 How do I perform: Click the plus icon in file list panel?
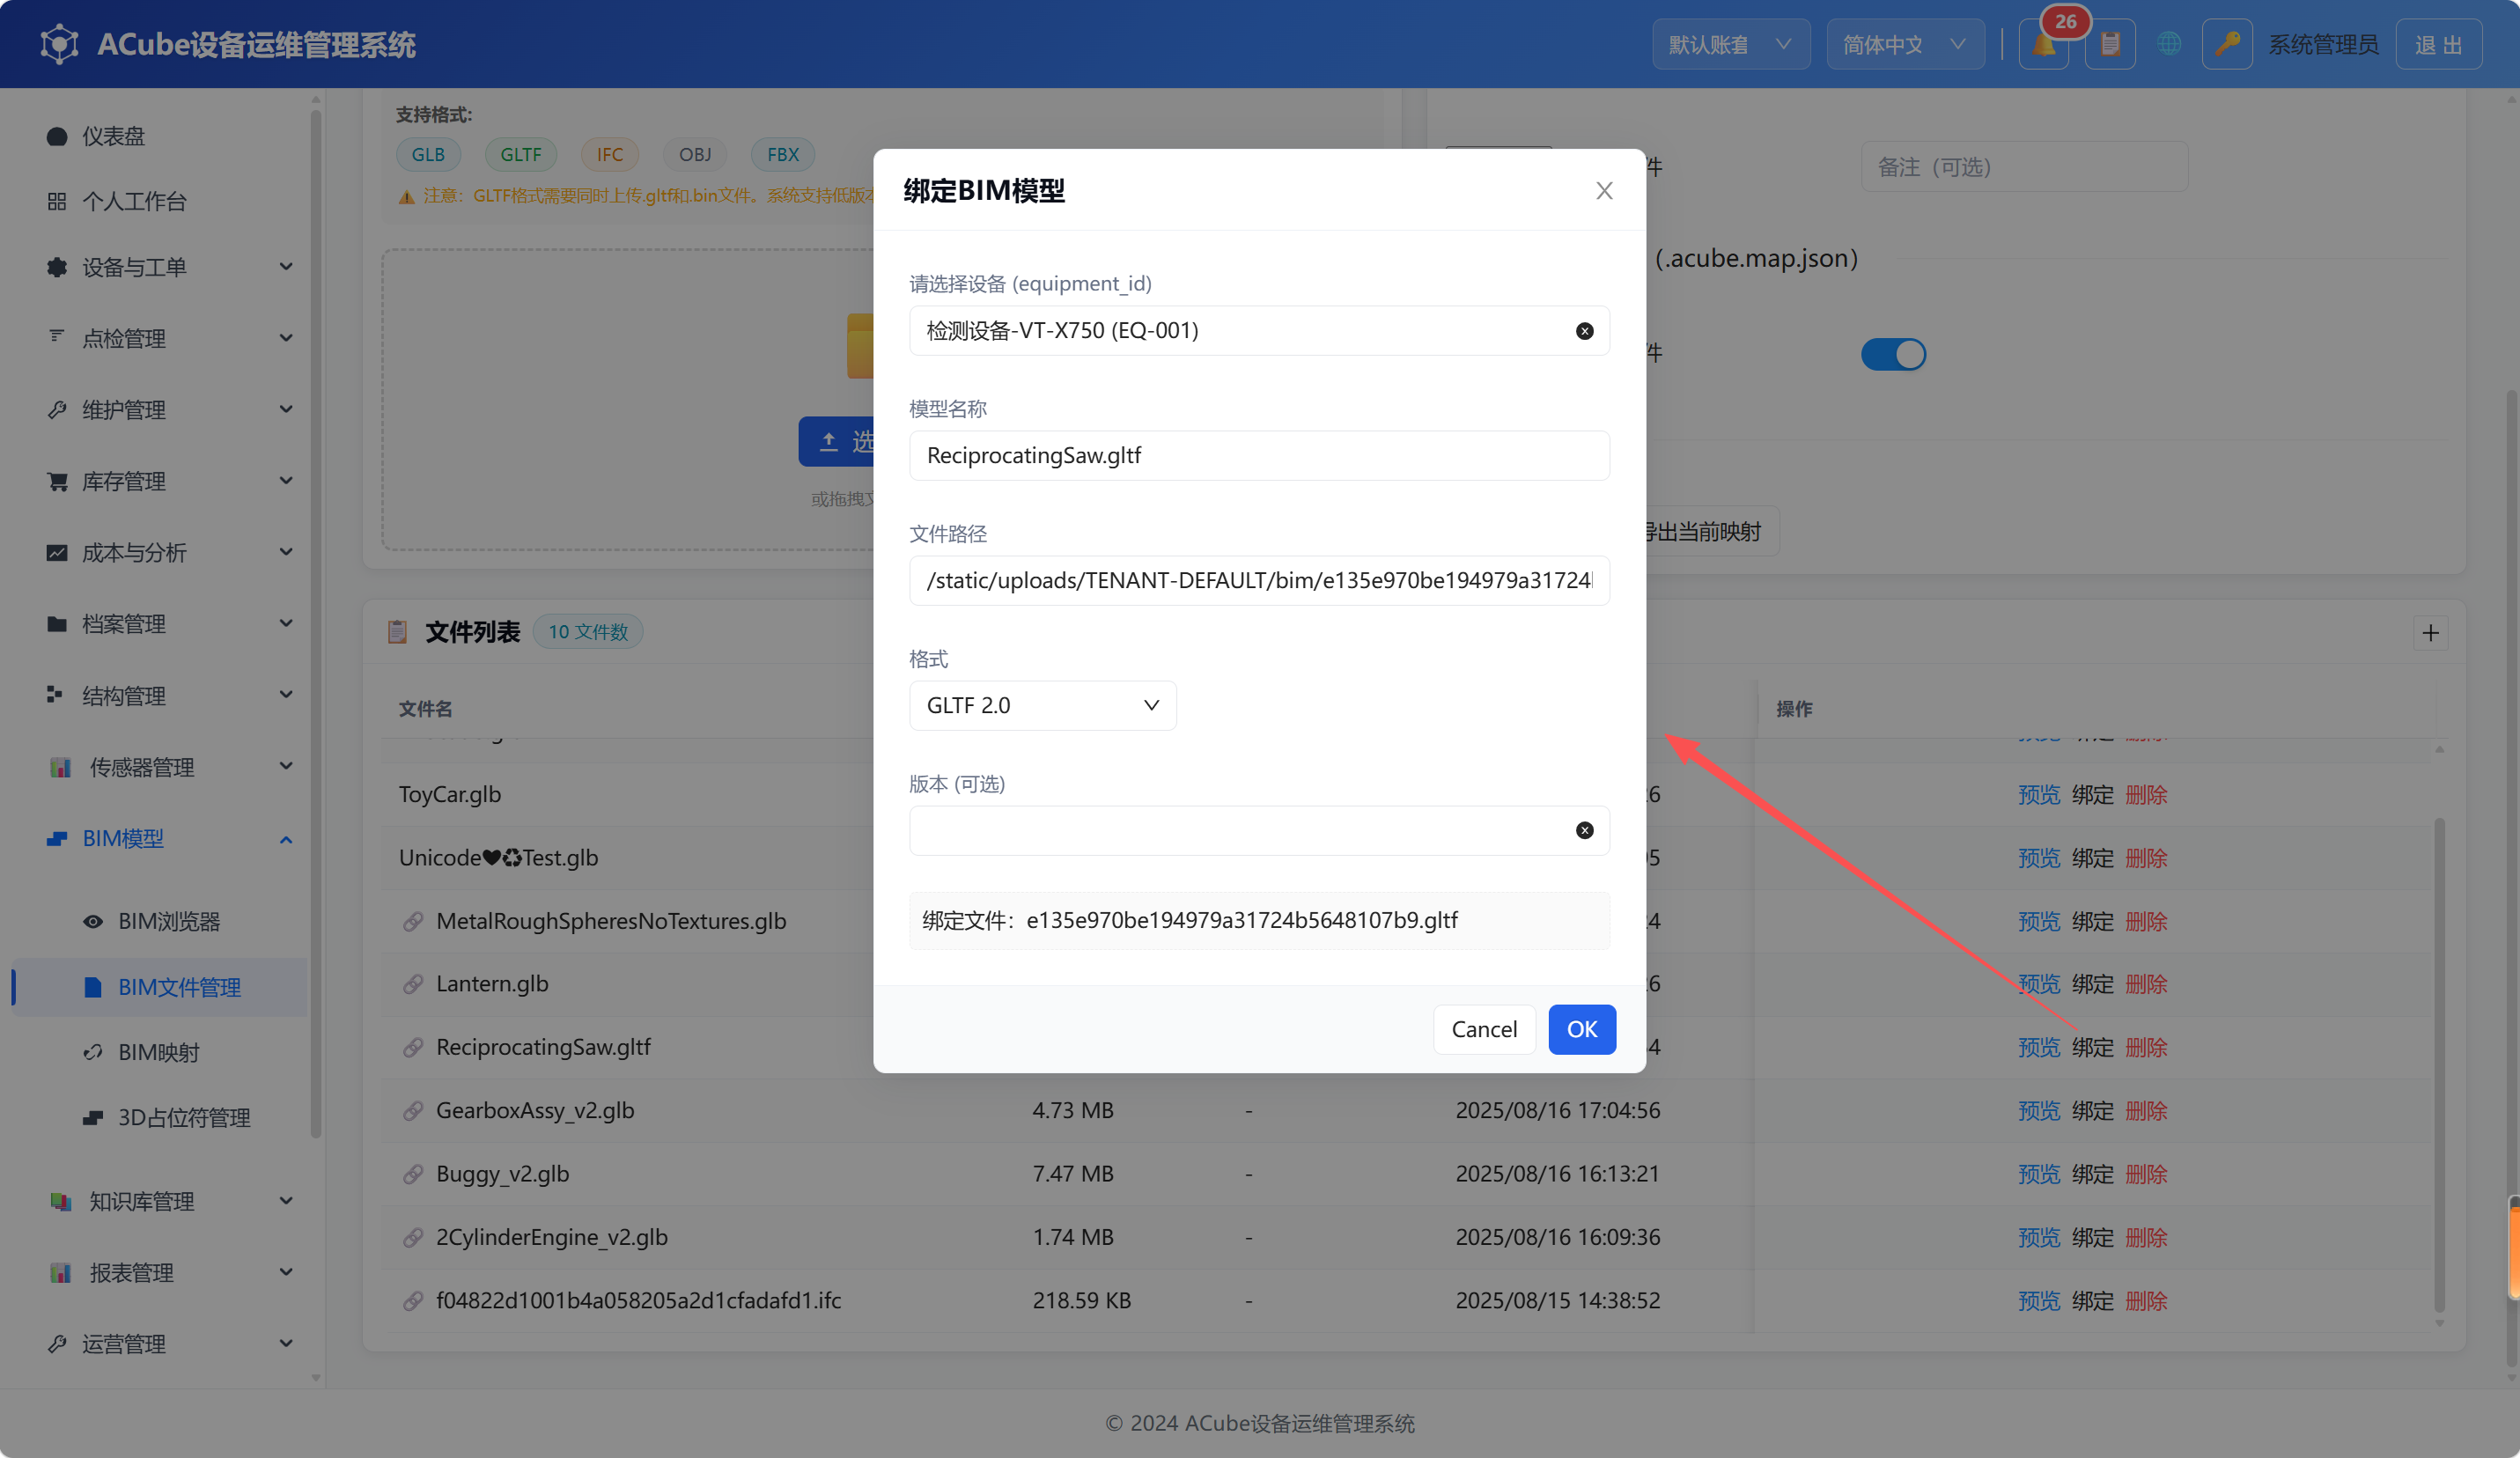2430,633
